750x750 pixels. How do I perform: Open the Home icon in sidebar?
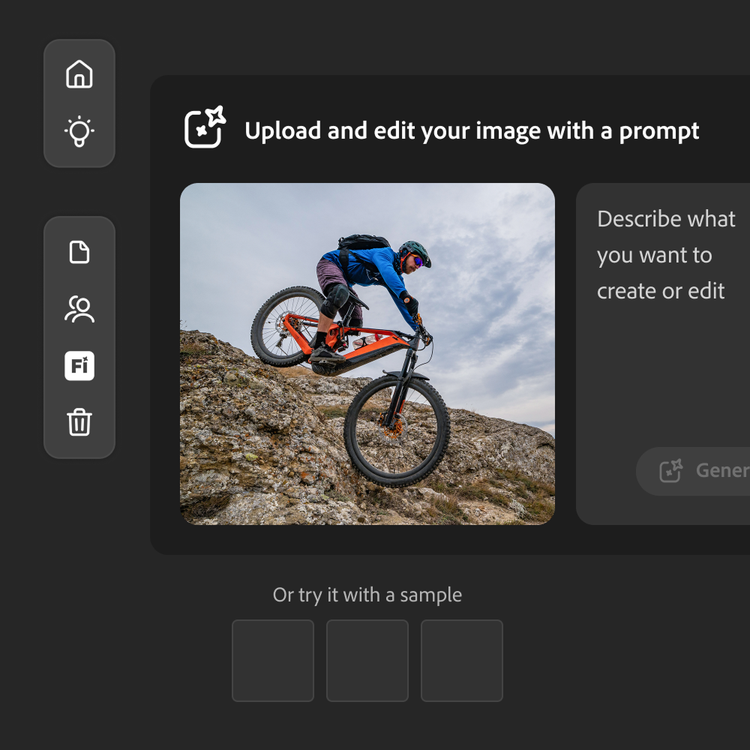[79, 74]
